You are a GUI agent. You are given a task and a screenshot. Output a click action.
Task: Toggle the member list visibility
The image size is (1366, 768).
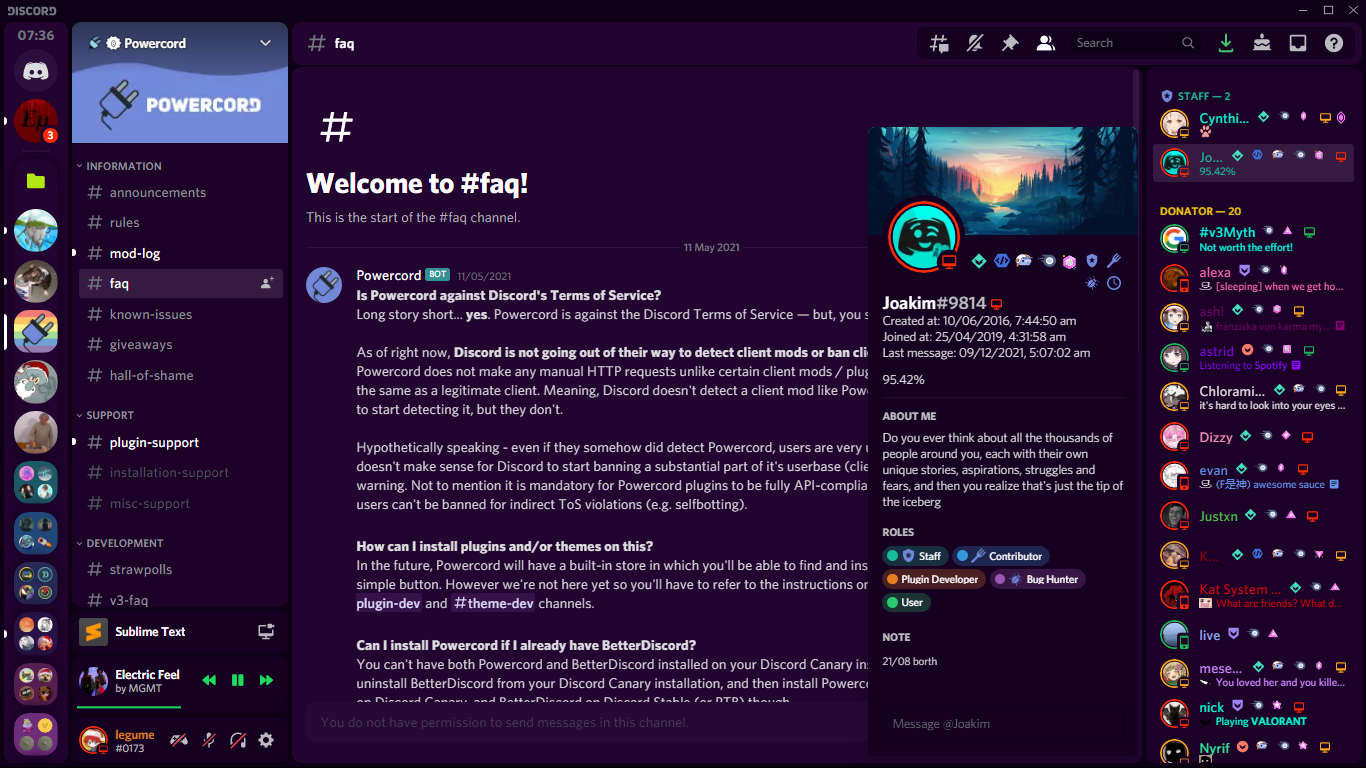pyautogui.click(x=1045, y=43)
